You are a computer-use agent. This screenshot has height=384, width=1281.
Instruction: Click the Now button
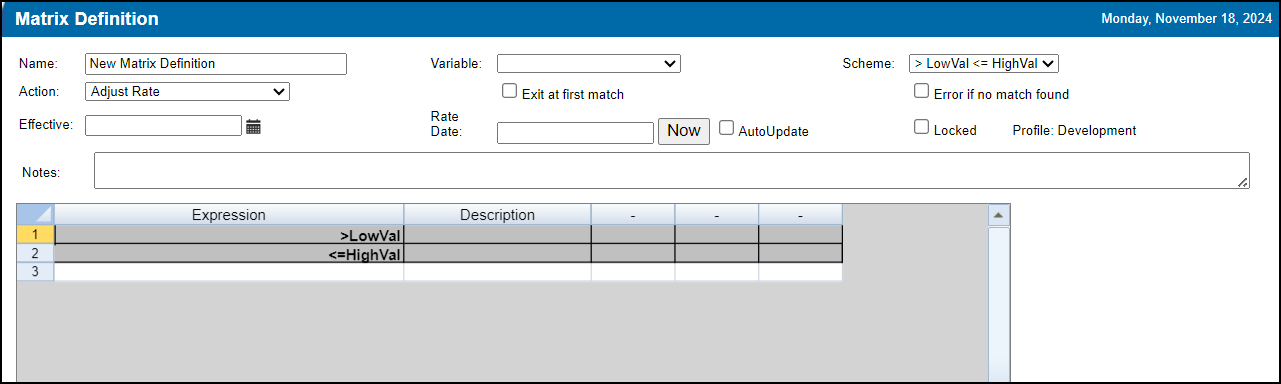[684, 131]
